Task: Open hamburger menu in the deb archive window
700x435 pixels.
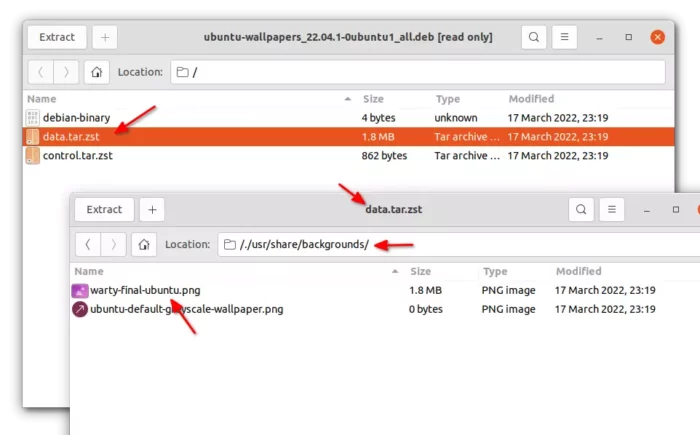Action: coord(564,37)
